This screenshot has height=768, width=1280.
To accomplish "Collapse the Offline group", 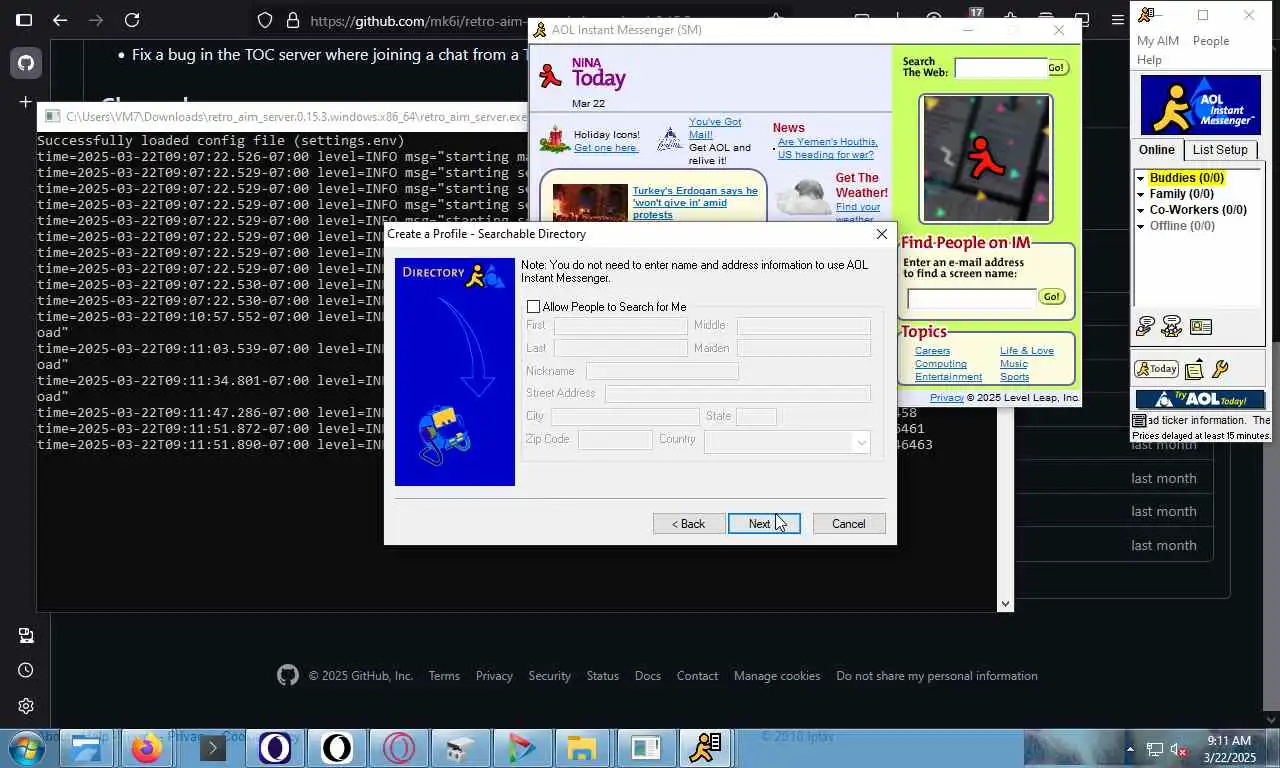I will [1140, 226].
